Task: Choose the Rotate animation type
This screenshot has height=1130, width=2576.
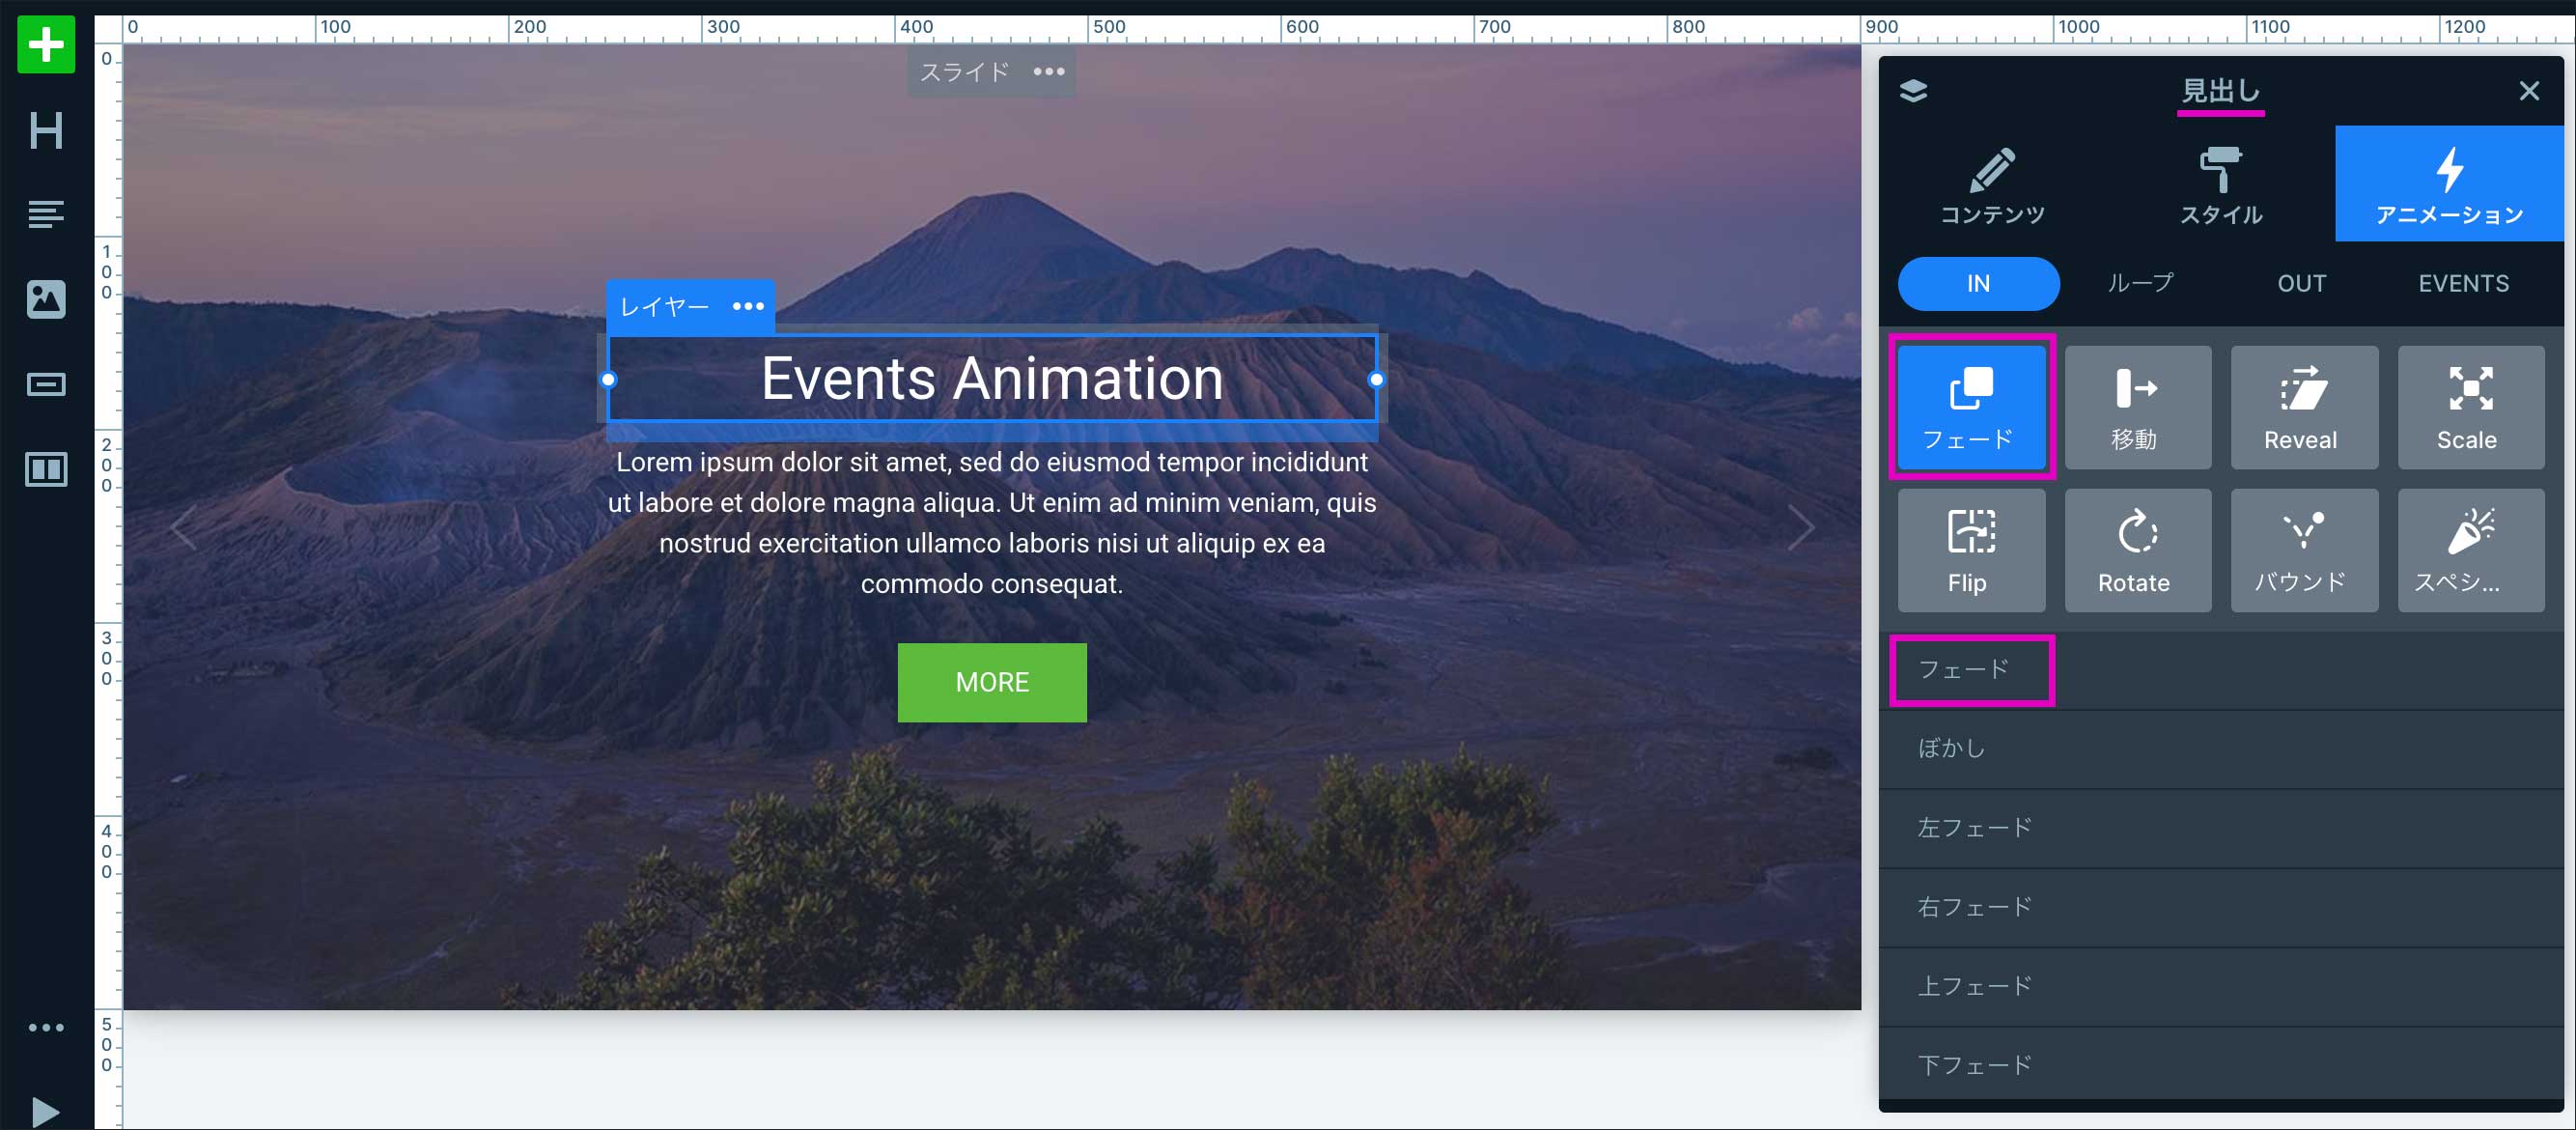Action: [x=2137, y=550]
